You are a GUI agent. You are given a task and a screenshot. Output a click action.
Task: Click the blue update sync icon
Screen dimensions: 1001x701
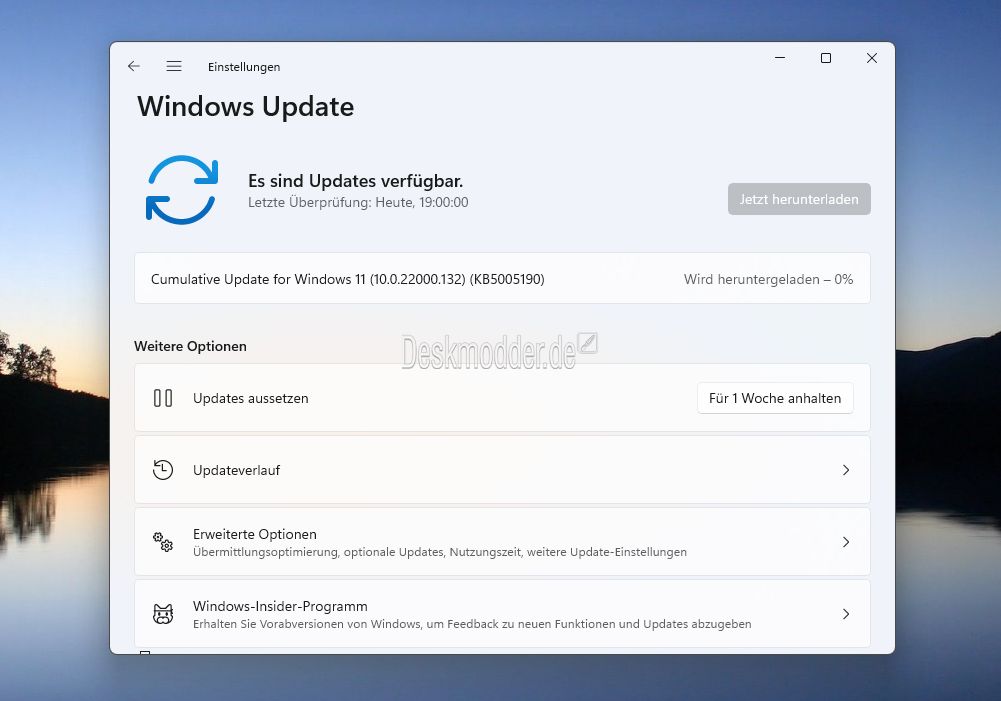point(182,190)
